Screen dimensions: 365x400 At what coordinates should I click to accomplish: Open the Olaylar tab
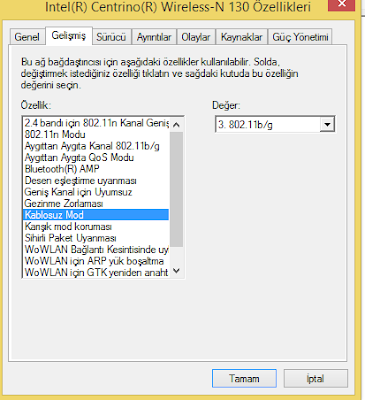click(x=196, y=37)
